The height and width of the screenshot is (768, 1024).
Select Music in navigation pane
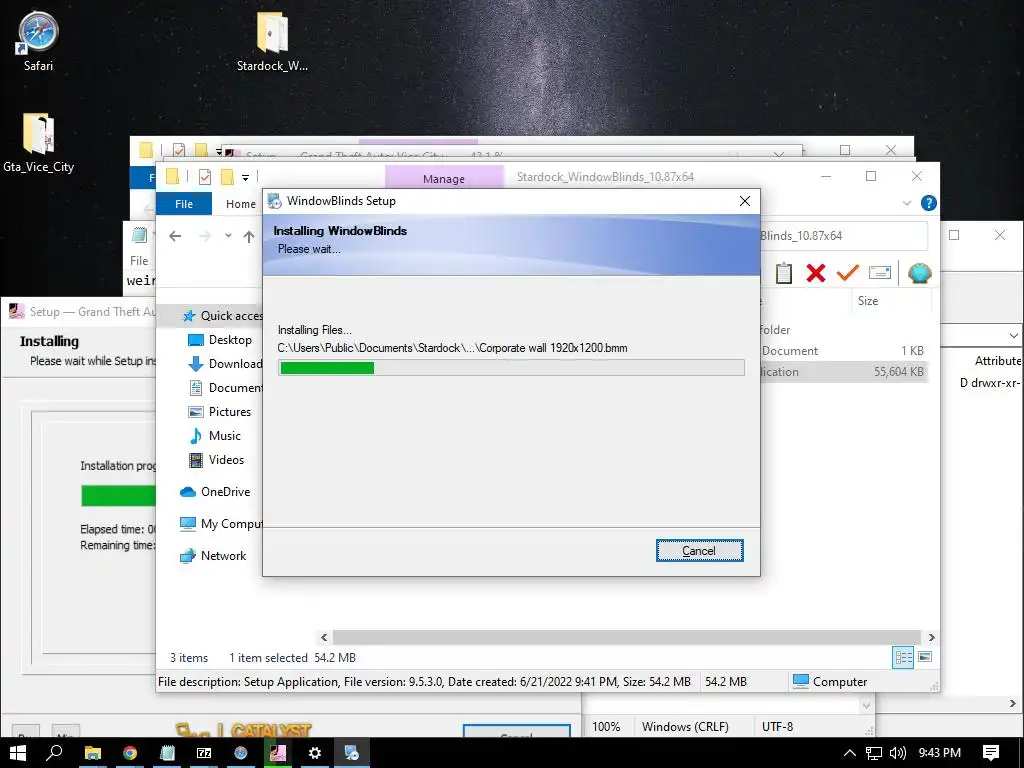(x=215, y=436)
